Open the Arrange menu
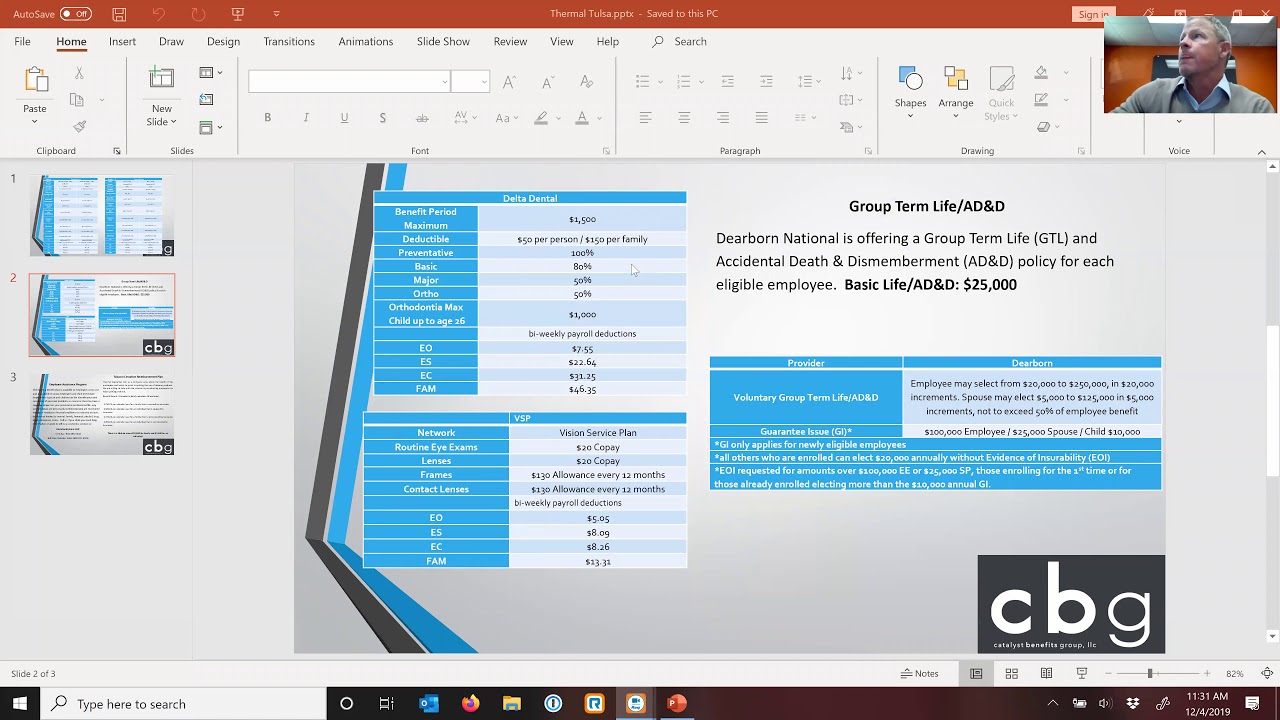The width and height of the screenshot is (1280, 720). pos(955,92)
